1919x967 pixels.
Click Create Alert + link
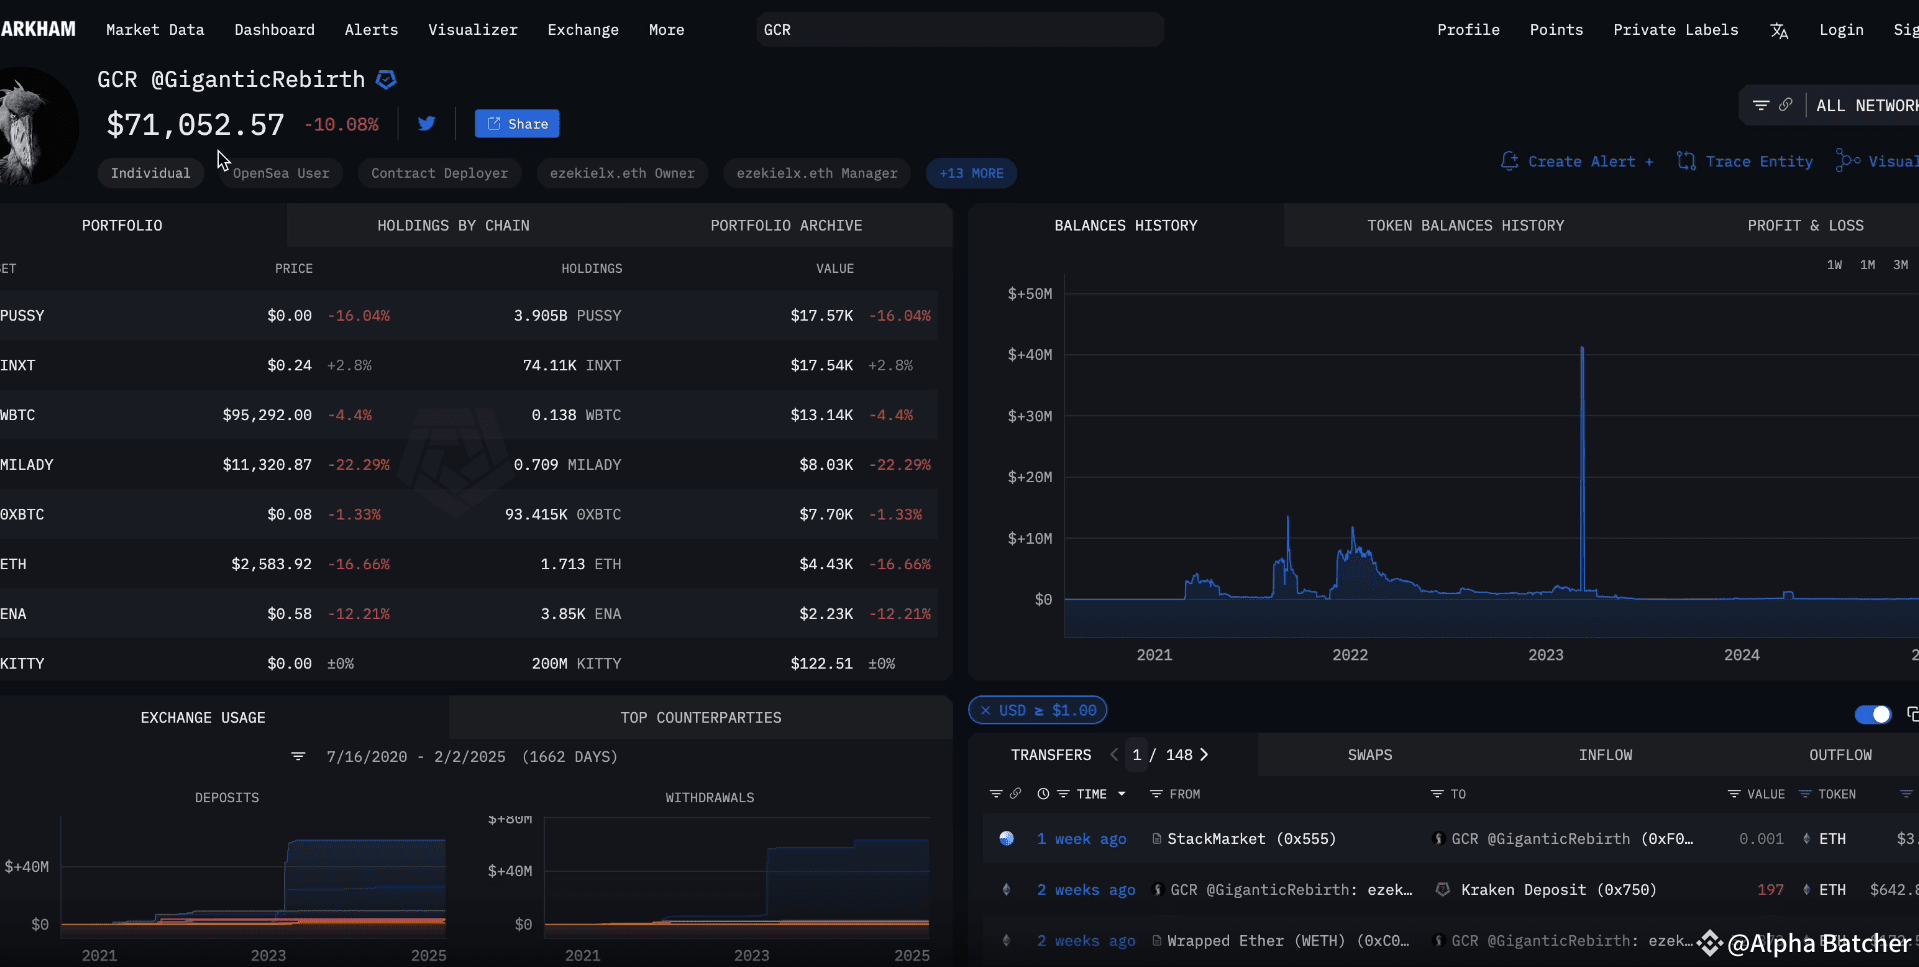click(1591, 161)
